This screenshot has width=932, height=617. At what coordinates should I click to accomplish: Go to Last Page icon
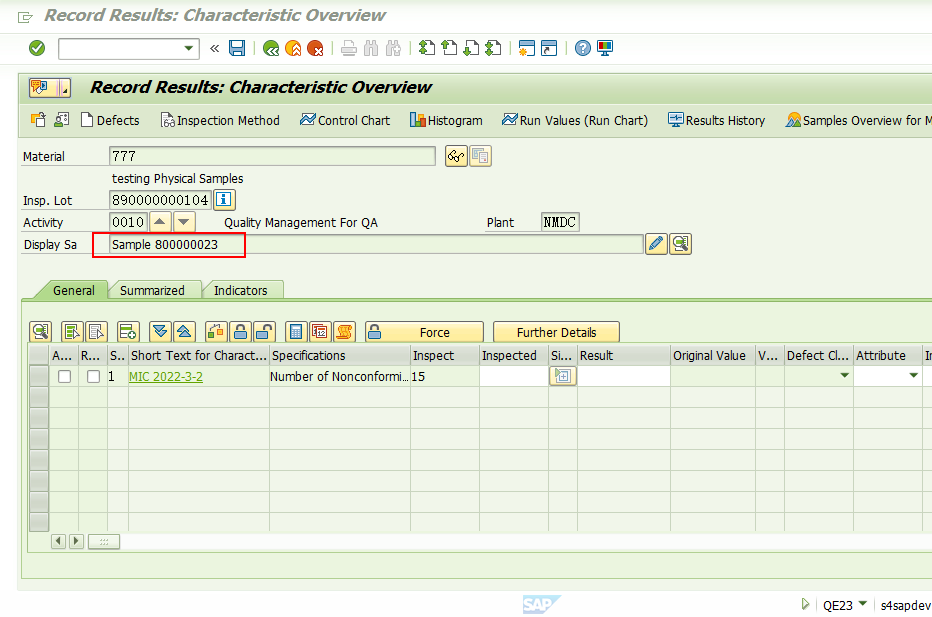tap(493, 48)
